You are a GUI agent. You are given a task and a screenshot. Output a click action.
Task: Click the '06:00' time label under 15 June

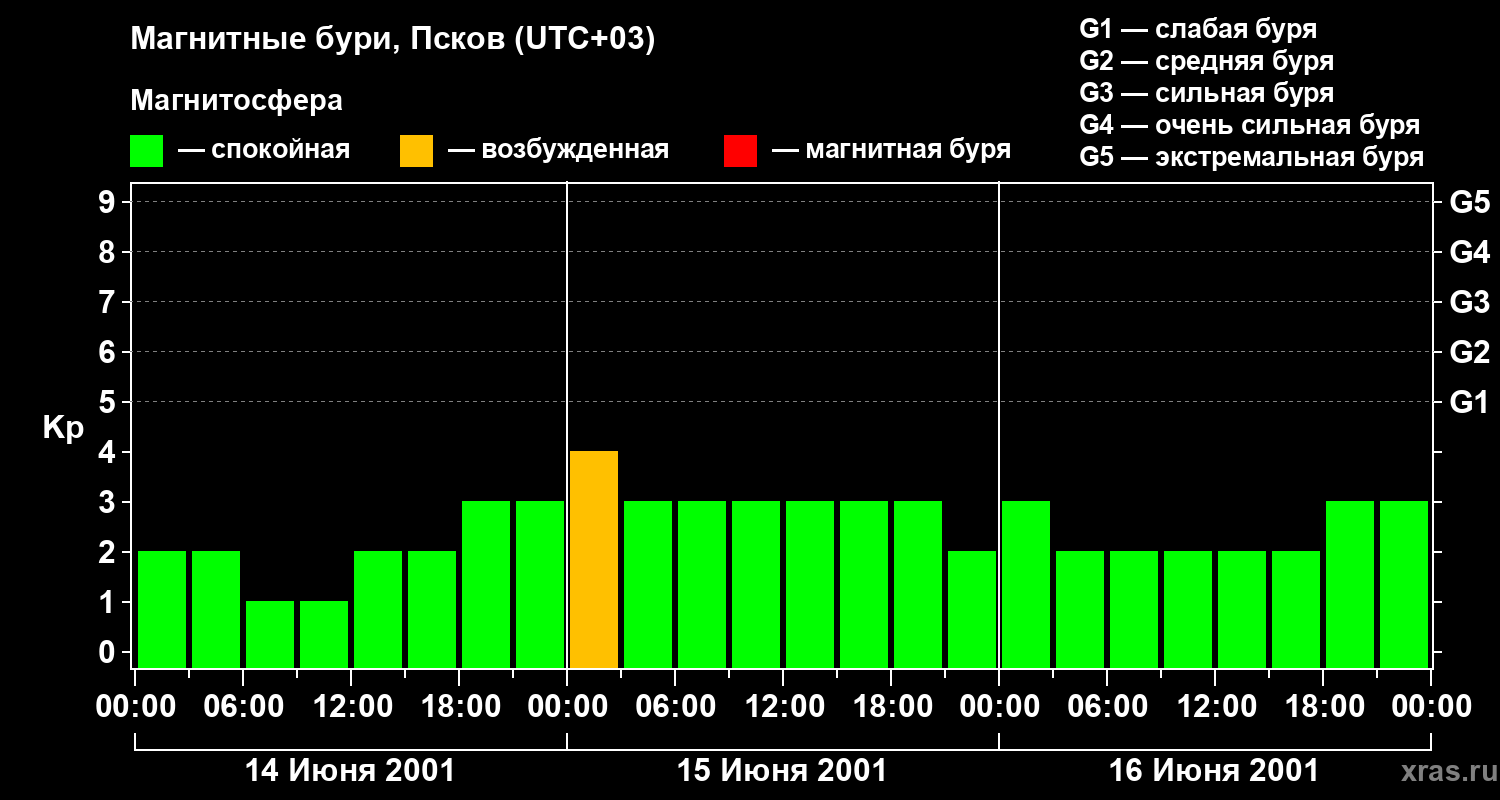click(675, 707)
